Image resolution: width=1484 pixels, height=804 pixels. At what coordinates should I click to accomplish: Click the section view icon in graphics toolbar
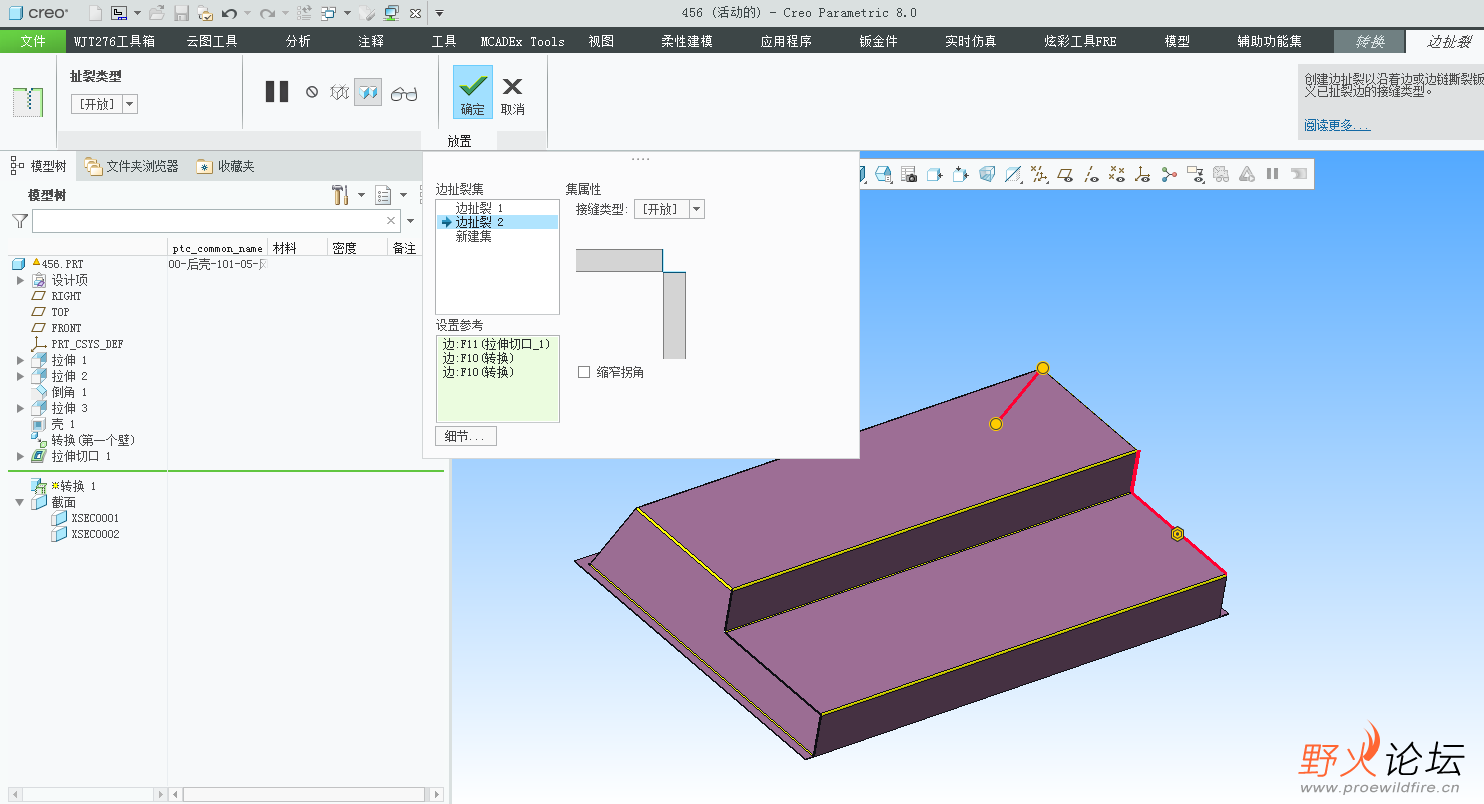(1013, 174)
